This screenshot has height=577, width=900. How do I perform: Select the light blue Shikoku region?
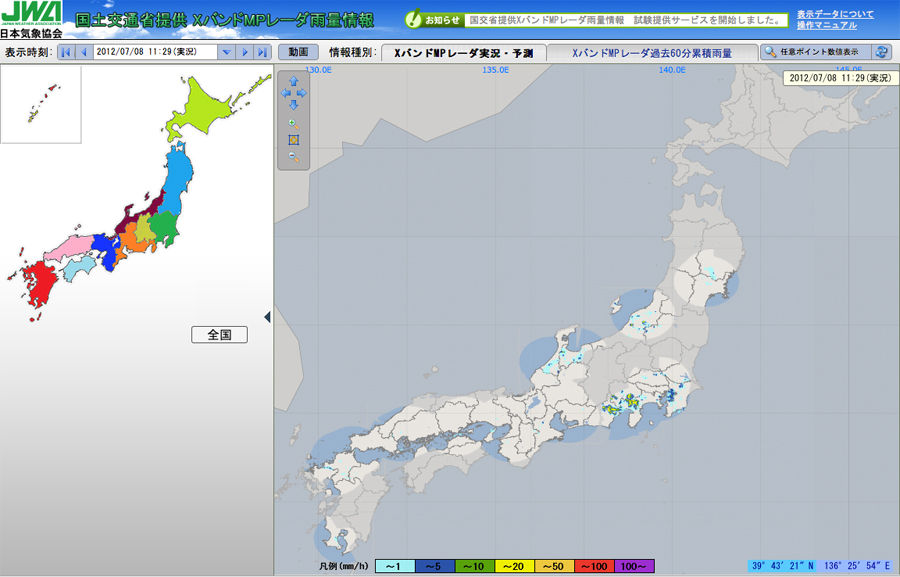pos(79,268)
